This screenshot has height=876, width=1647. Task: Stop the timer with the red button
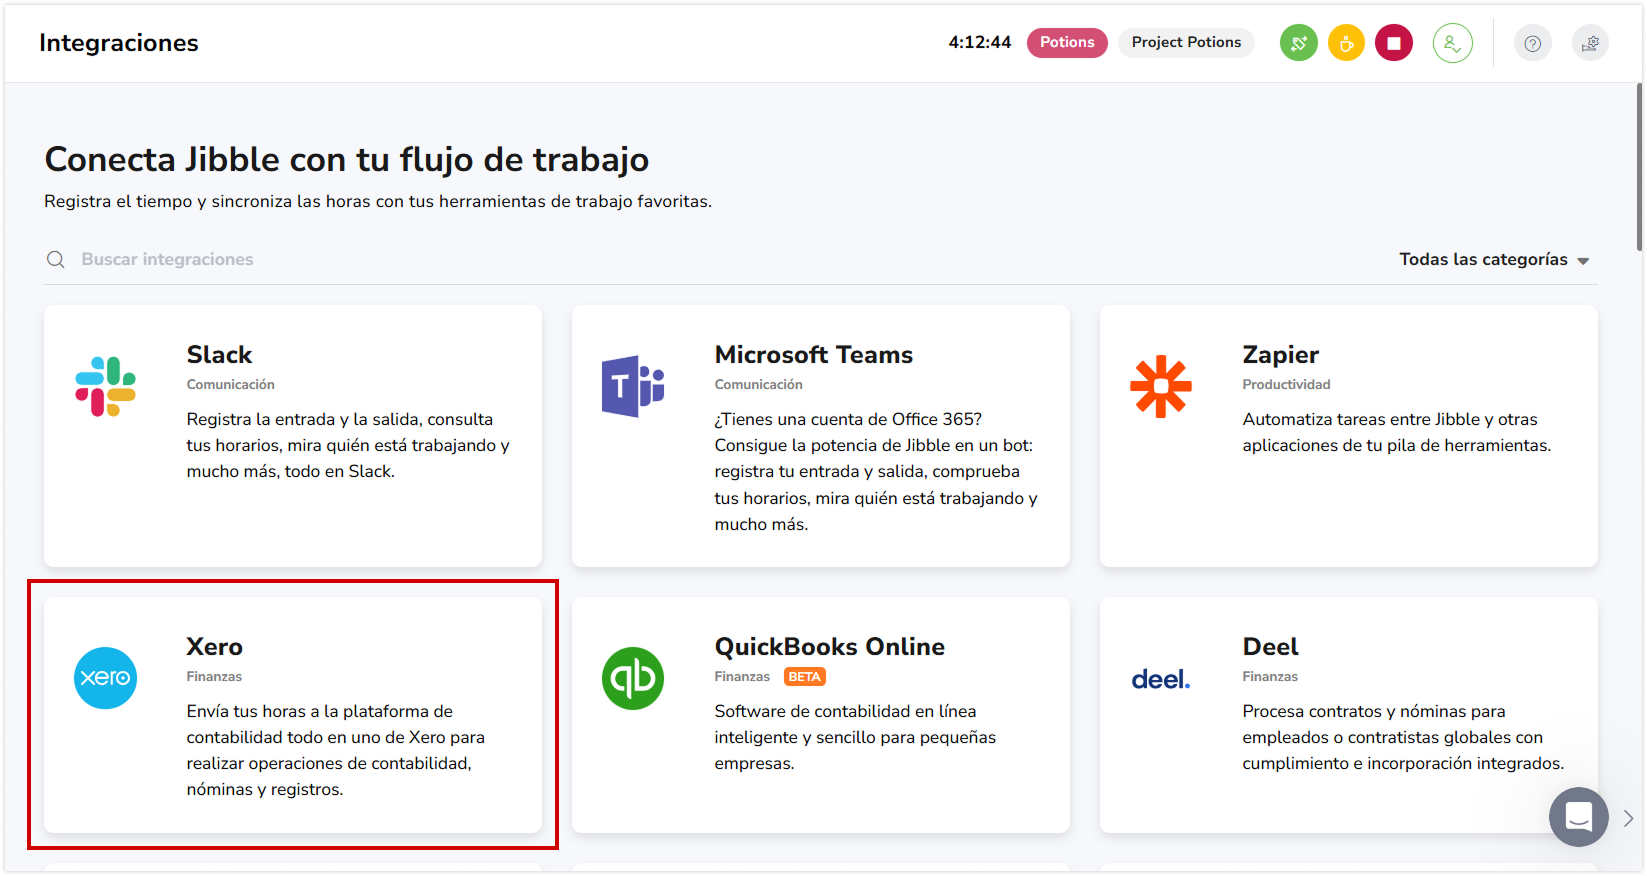point(1393,43)
